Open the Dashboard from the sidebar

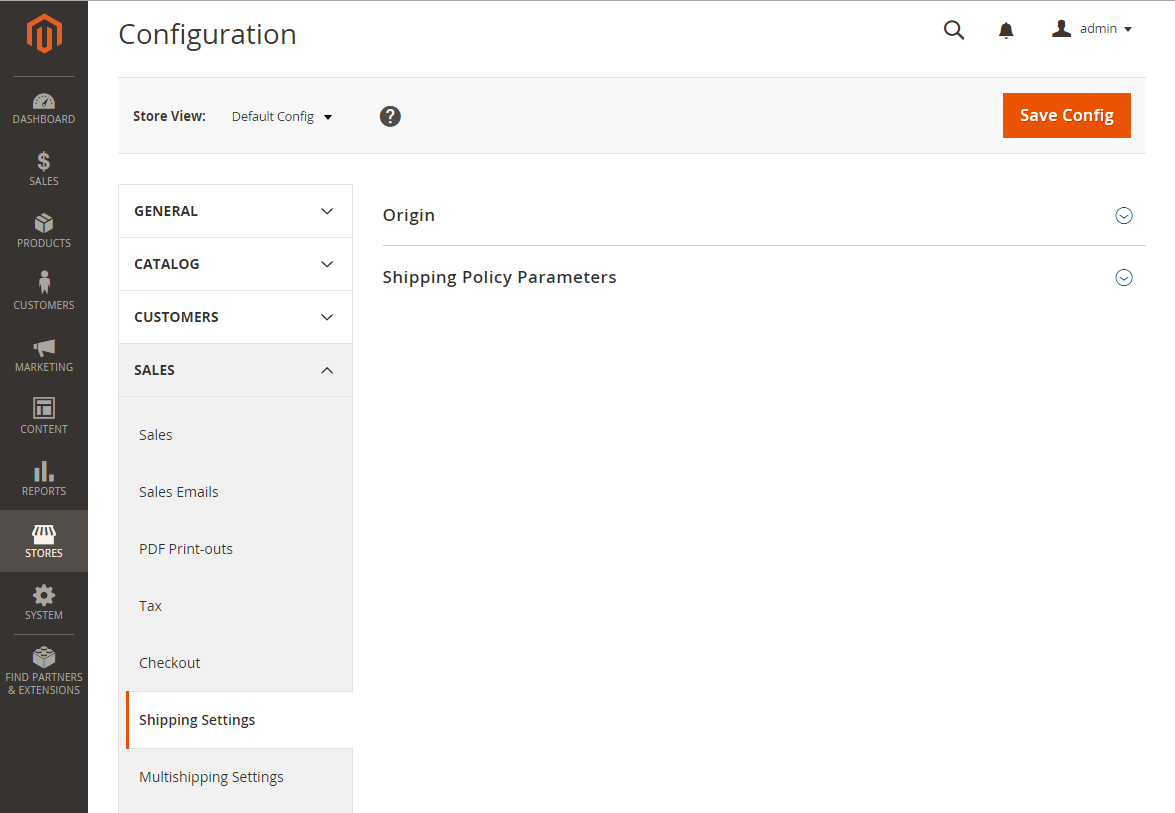[43, 109]
